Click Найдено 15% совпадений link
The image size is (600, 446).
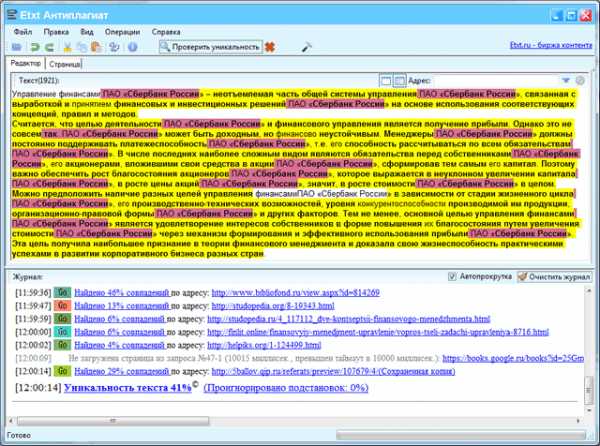121,306
